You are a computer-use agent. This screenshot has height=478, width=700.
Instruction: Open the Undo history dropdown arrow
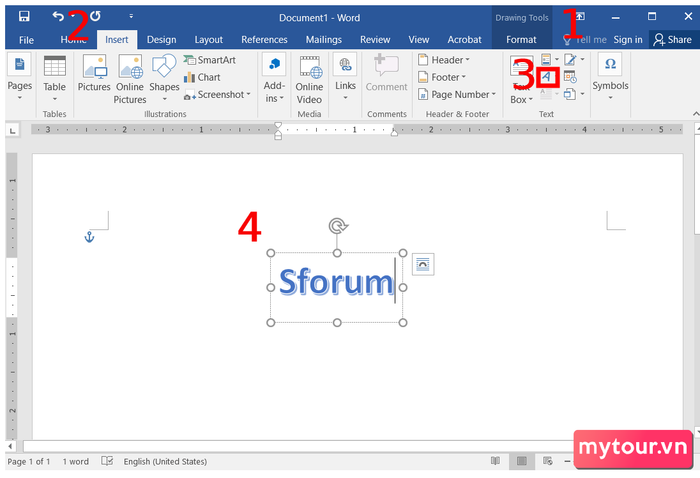[73, 16]
